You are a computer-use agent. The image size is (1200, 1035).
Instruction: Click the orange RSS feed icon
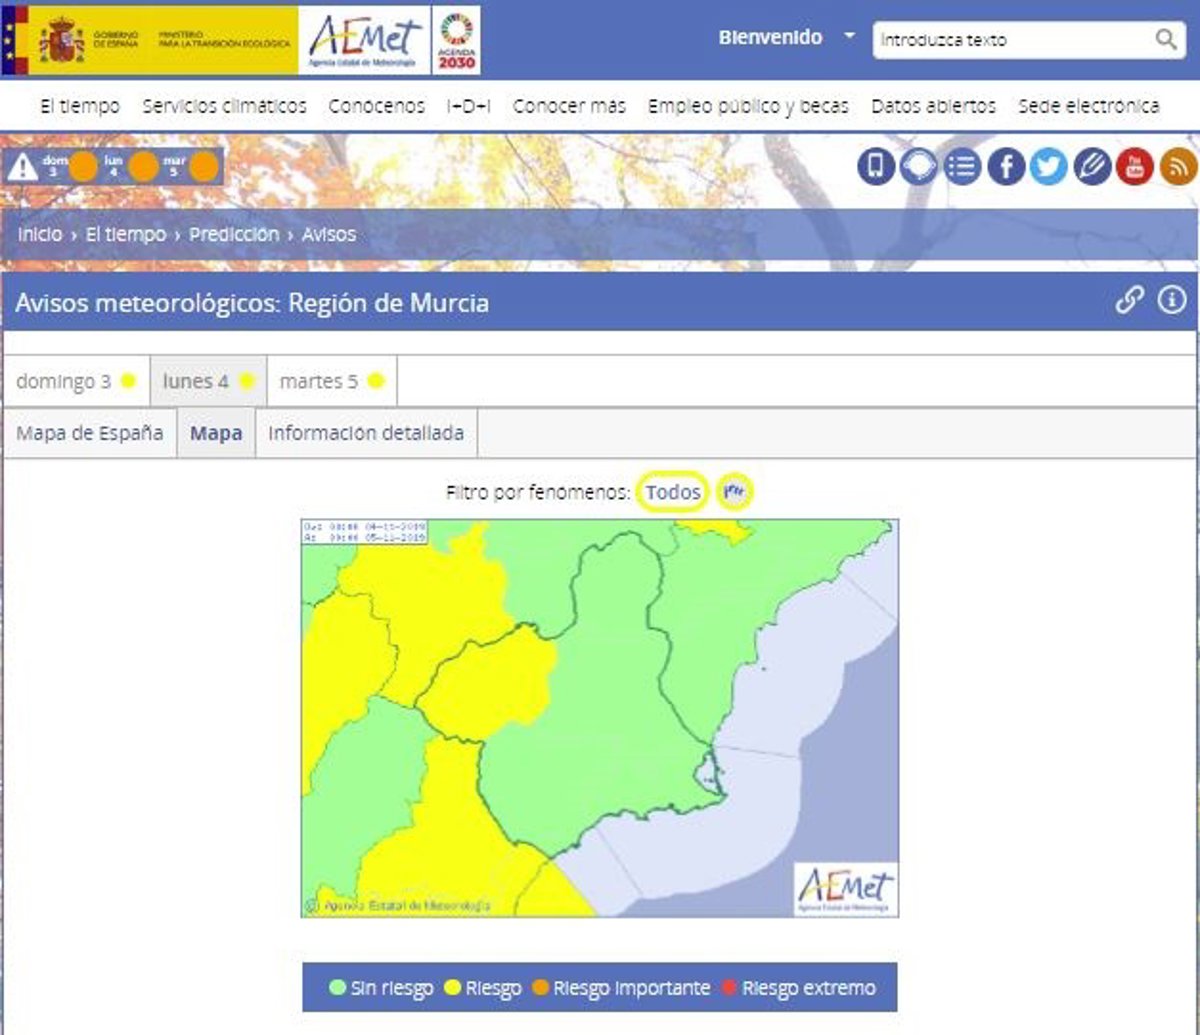[x=1178, y=167]
